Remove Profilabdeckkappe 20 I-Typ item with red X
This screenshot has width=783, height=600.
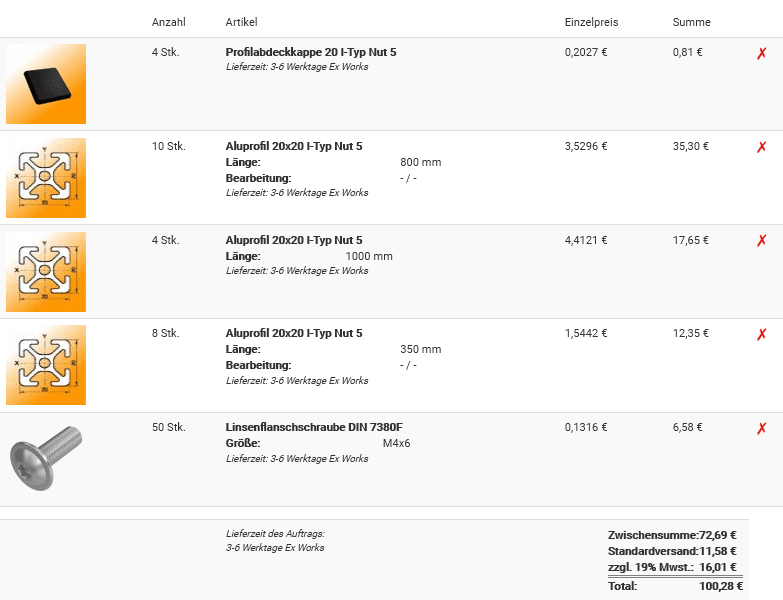pyautogui.click(x=762, y=53)
